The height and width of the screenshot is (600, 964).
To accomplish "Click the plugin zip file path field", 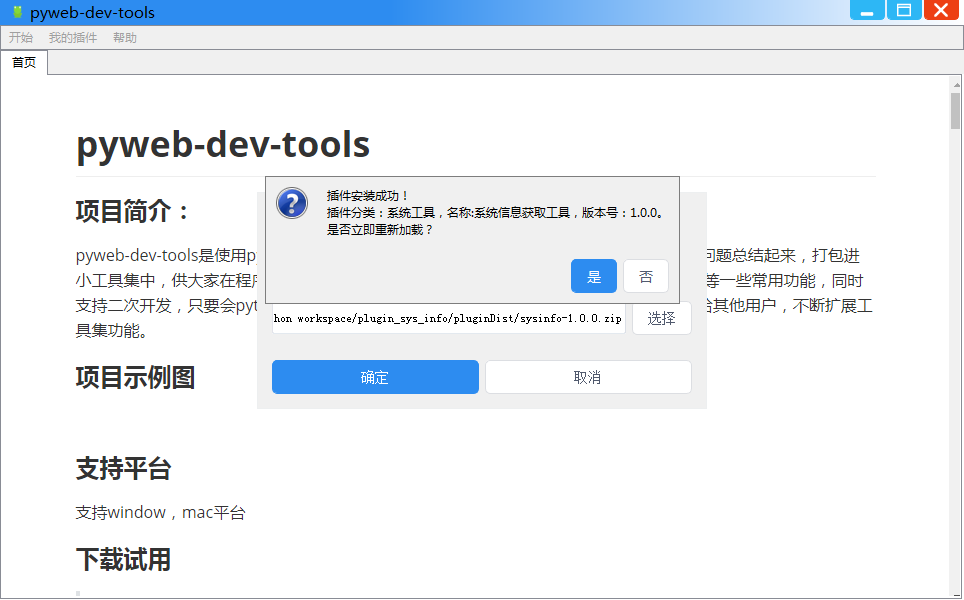I will pyautogui.click(x=448, y=318).
